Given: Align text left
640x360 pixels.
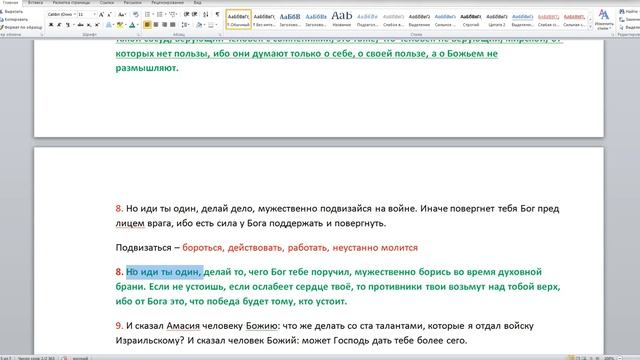Looking at the screenshot, I should (147, 25).
